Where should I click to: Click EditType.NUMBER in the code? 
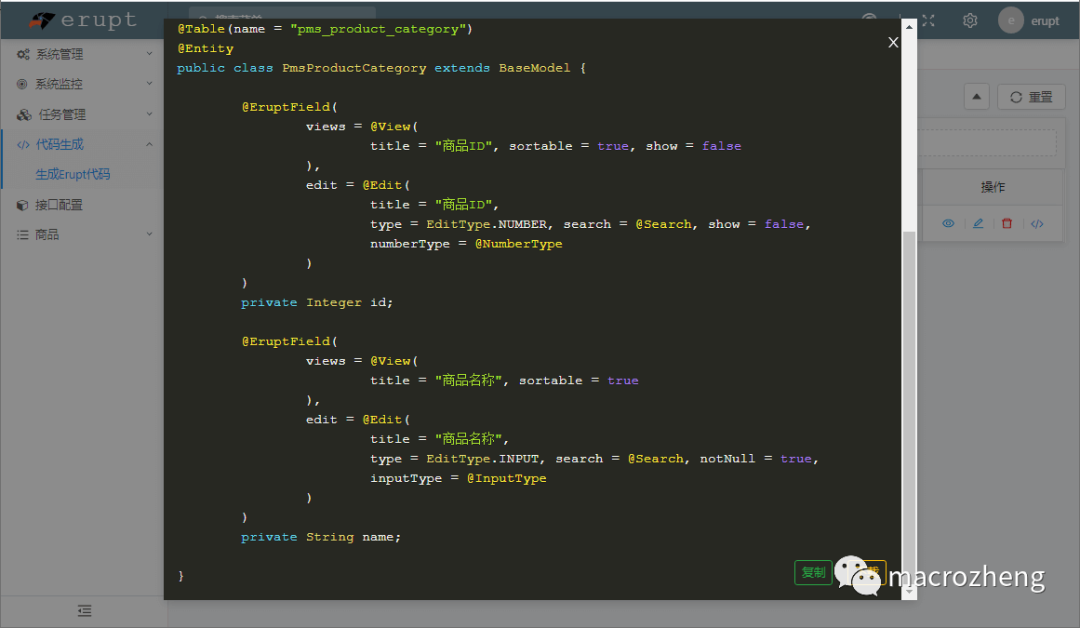[x=487, y=224]
